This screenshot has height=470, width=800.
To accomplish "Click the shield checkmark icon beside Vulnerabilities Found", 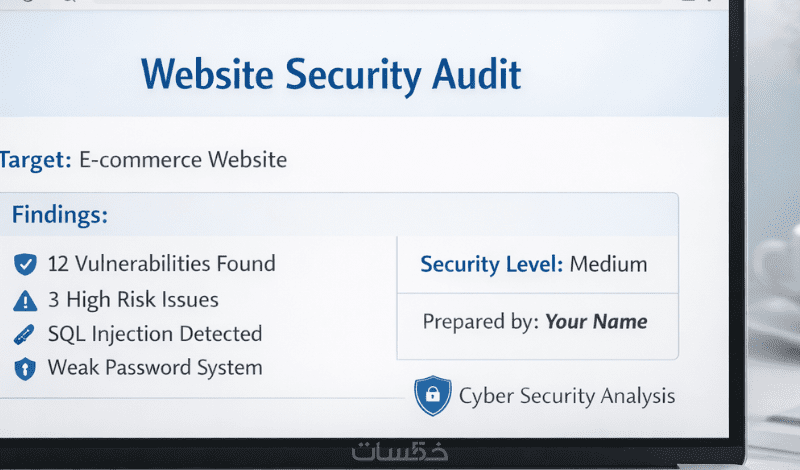I will [24, 265].
